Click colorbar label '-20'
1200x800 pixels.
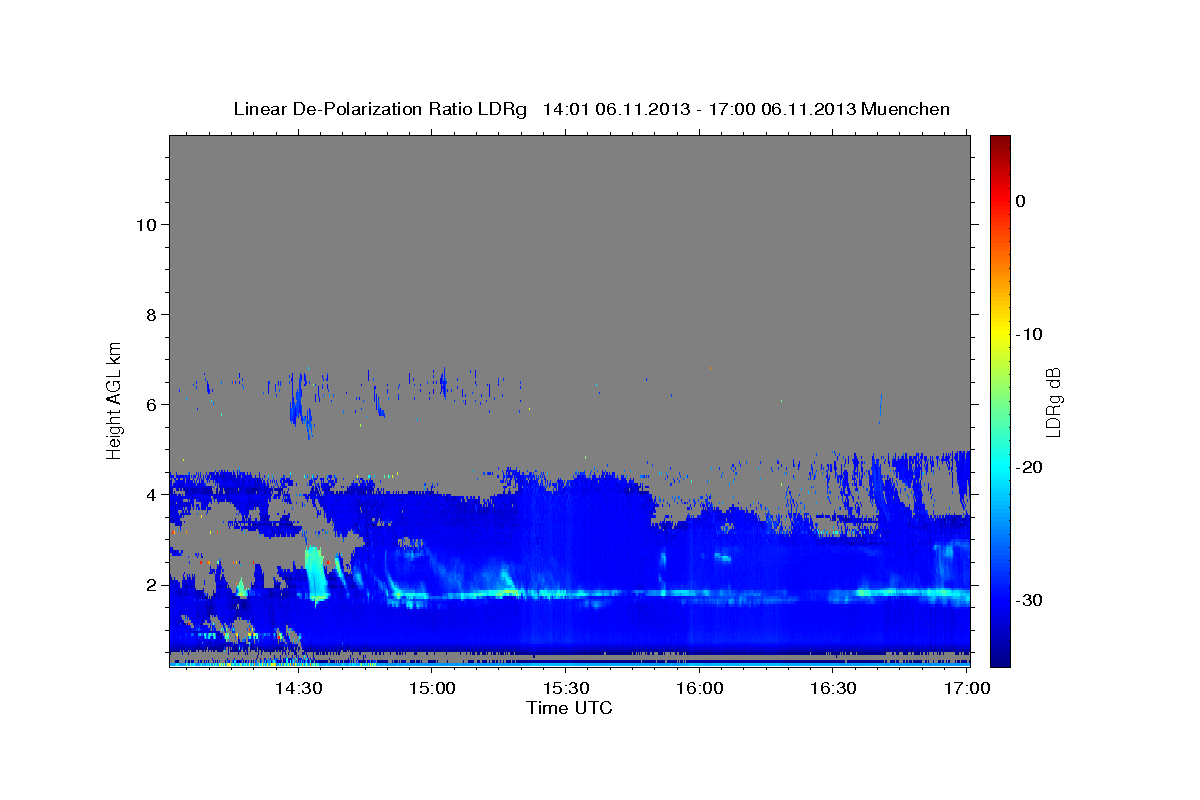(1028, 467)
